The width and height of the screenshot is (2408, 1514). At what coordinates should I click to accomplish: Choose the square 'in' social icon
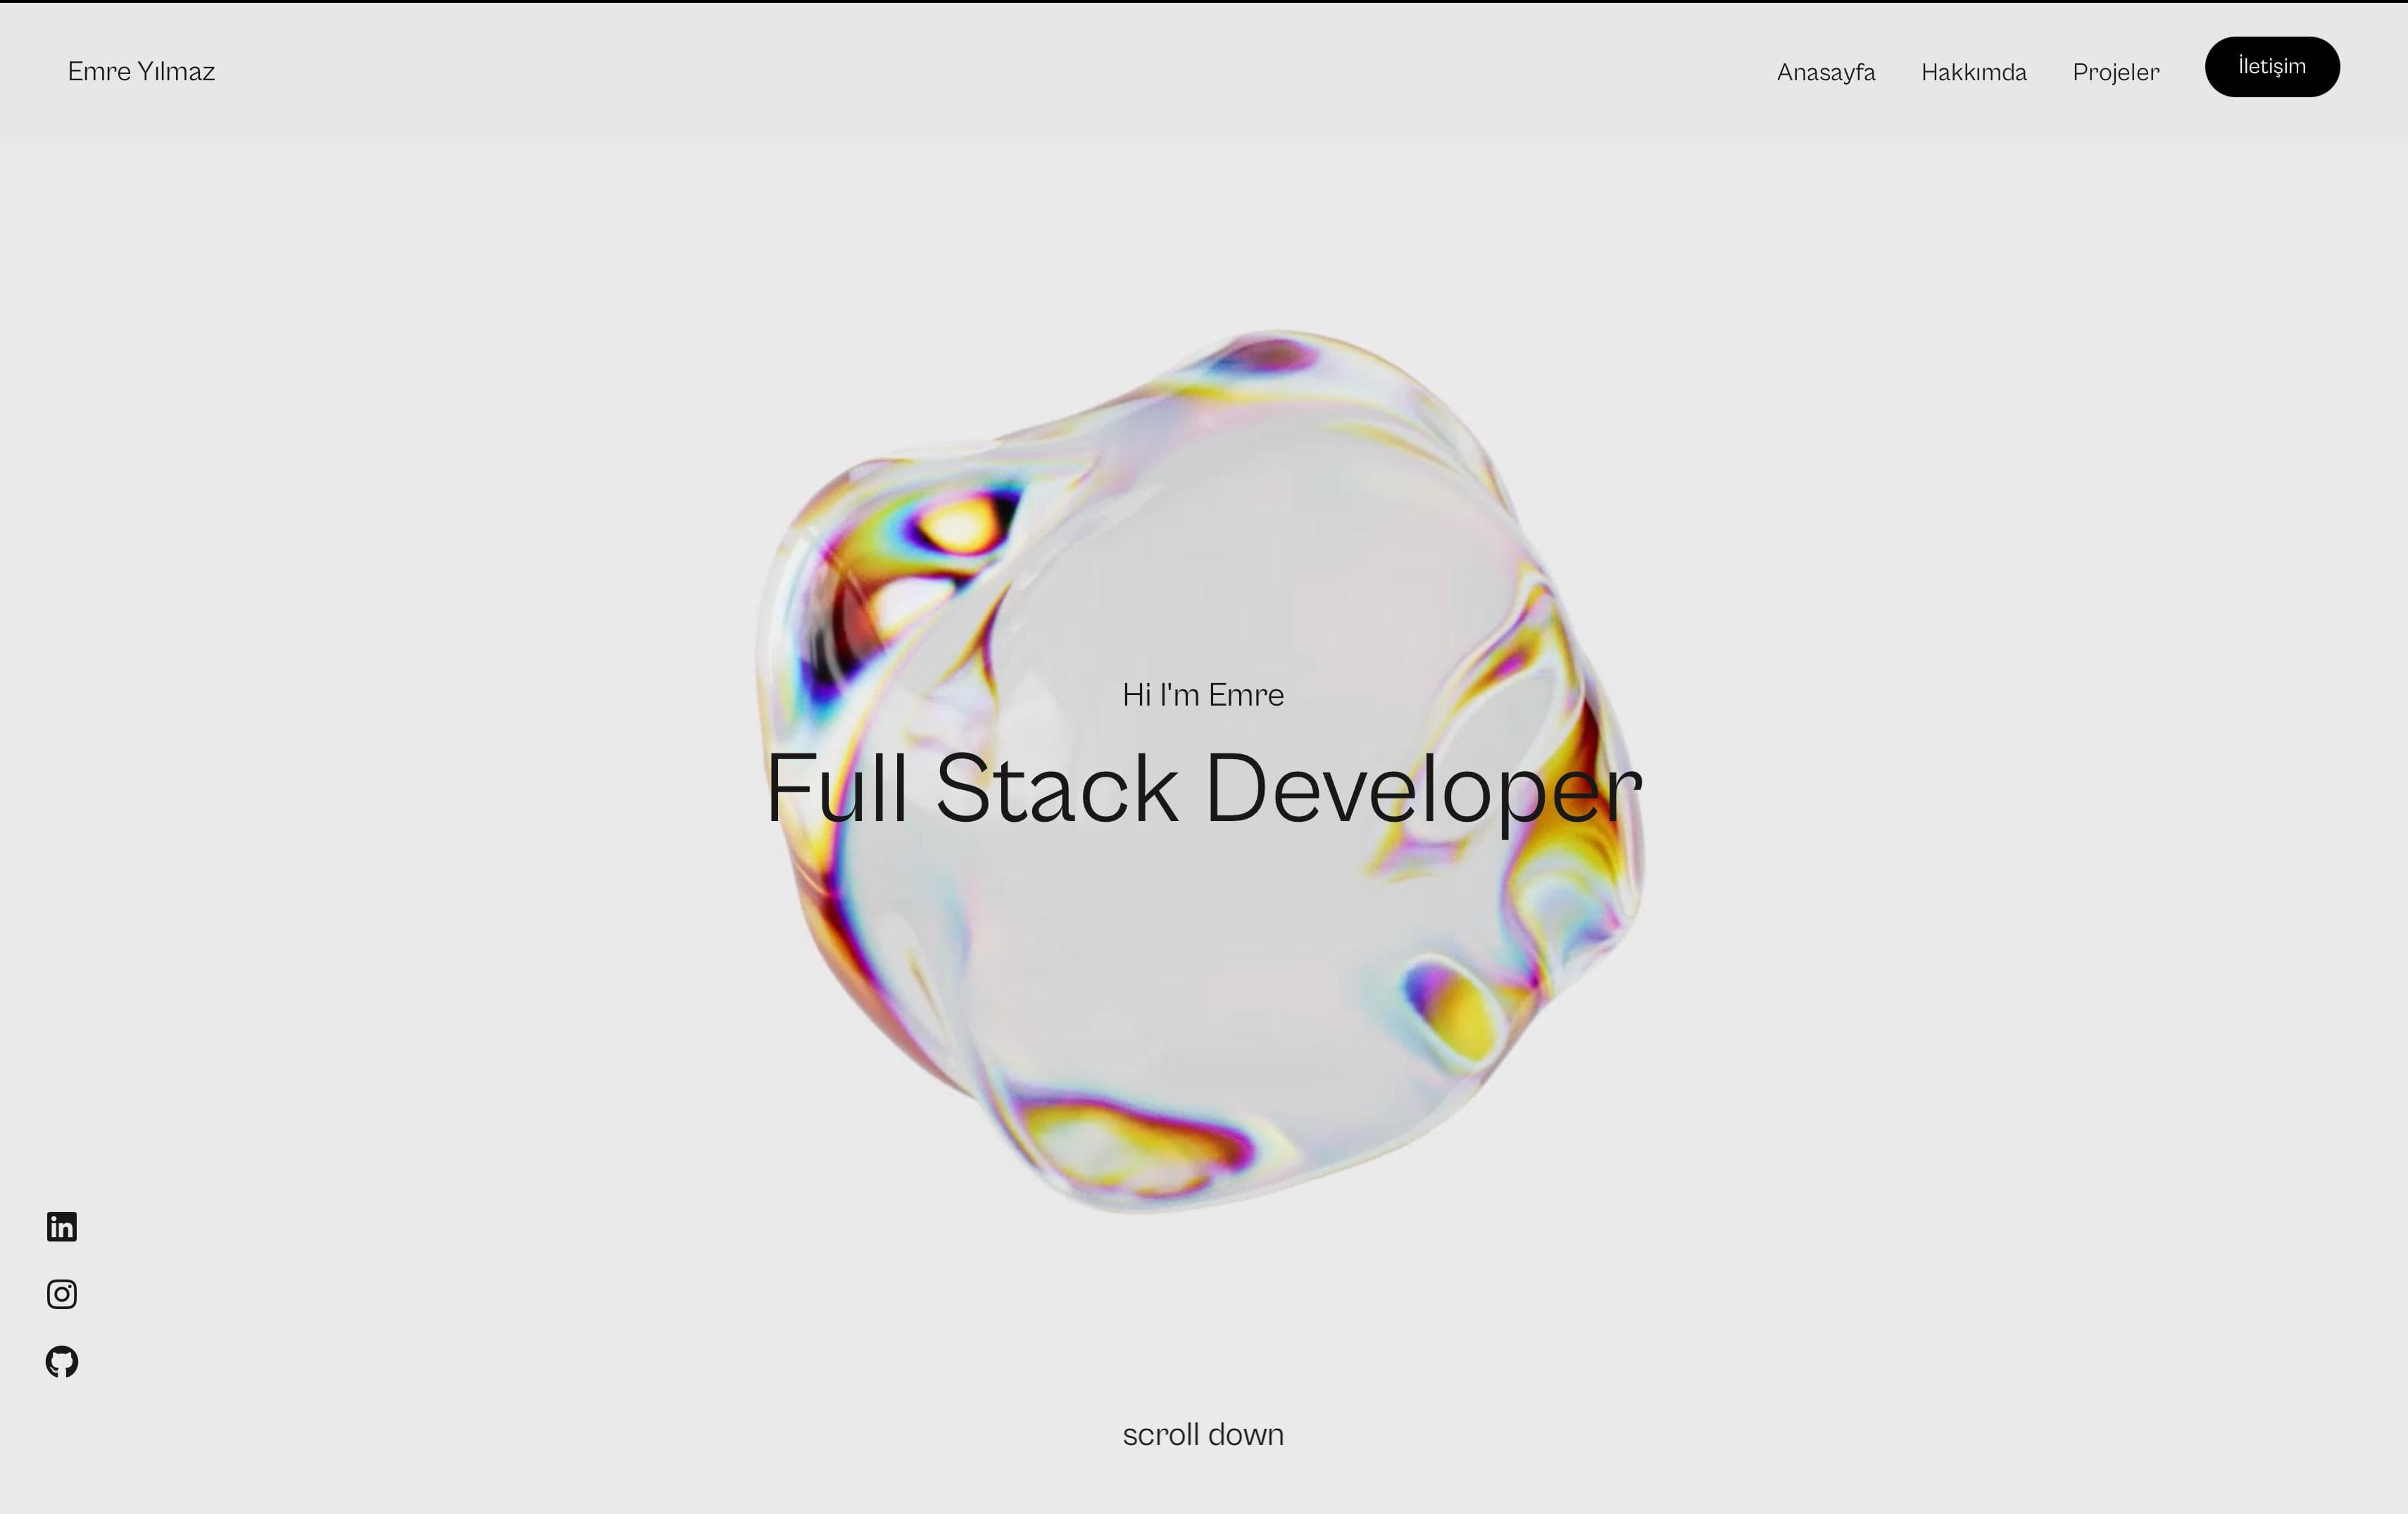[x=62, y=1226]
